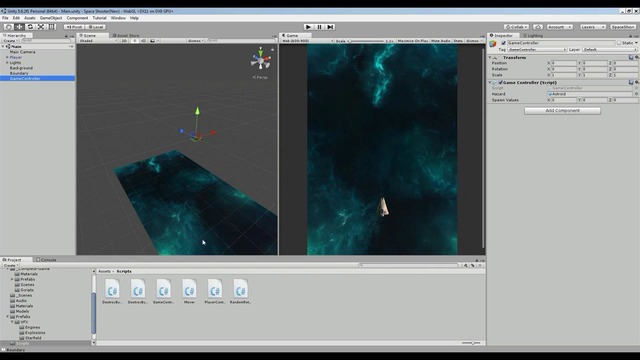640x360 pixels.
Task: Toggle the Project panel lock icon
Action: coord(476,260)
